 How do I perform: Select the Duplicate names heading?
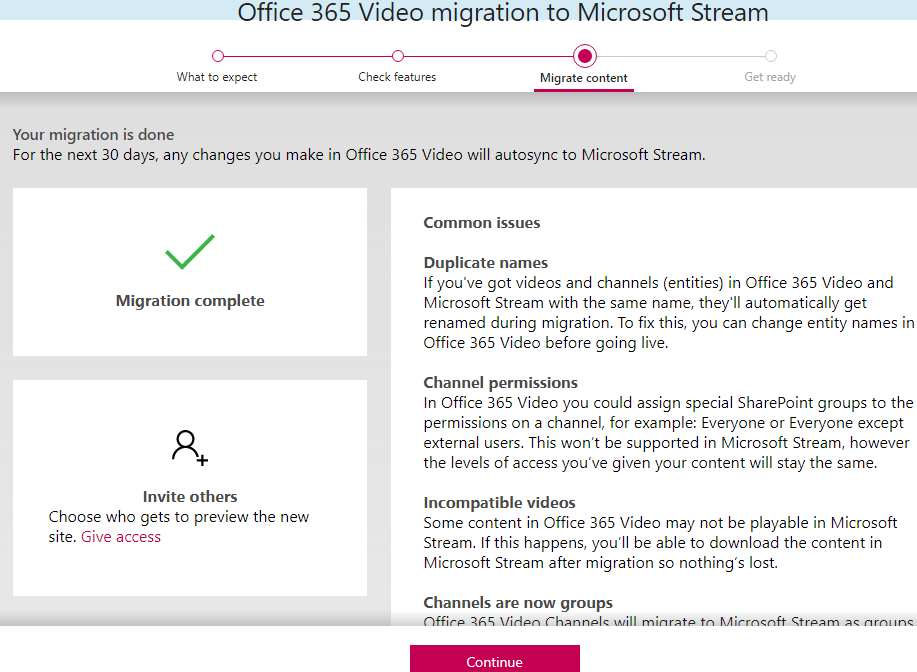[x=486, y=263]
